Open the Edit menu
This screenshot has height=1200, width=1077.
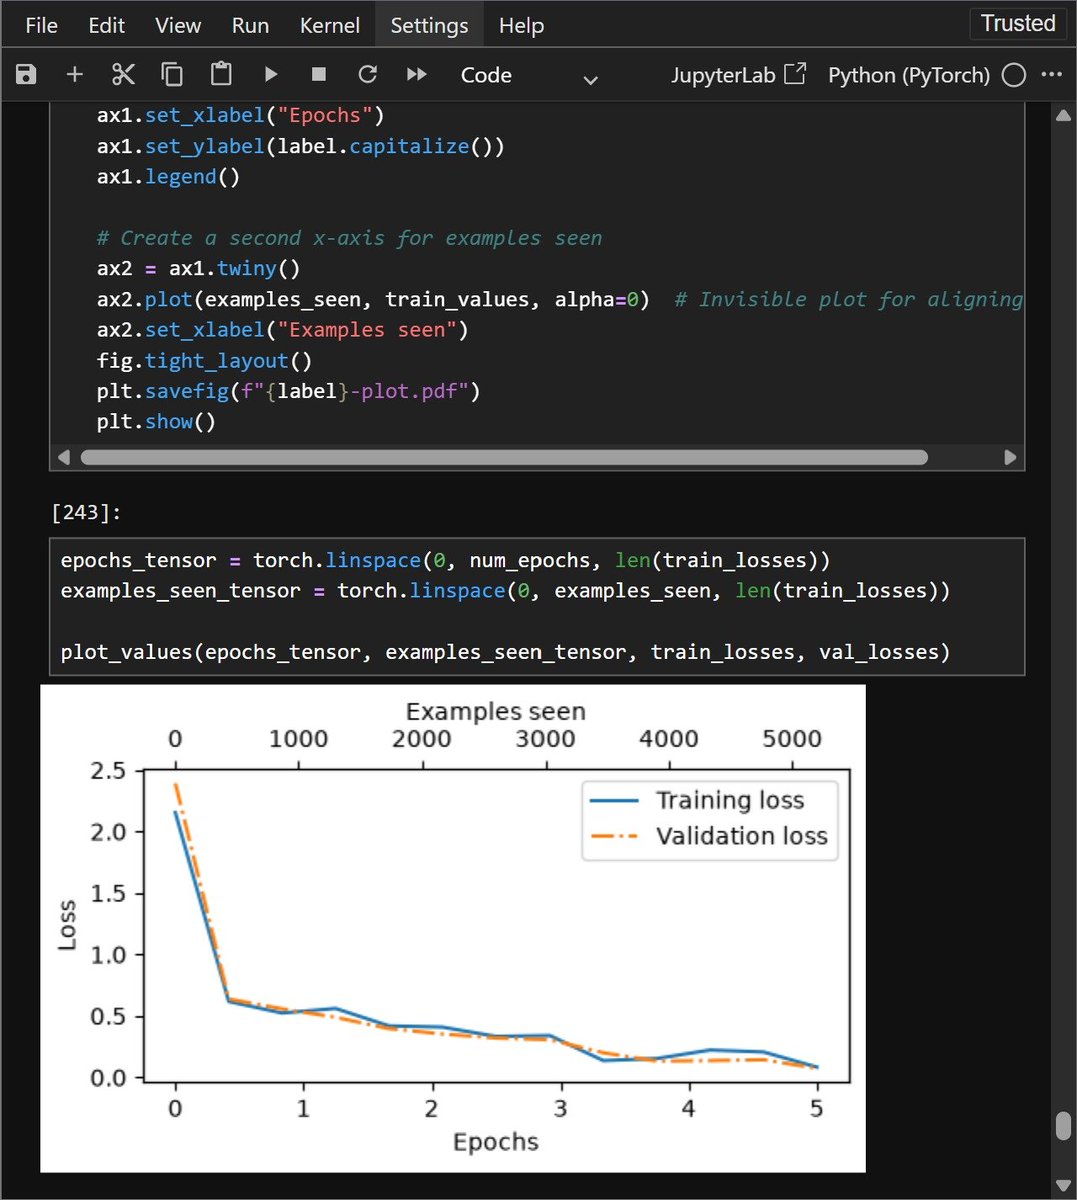tap(106, 26)
